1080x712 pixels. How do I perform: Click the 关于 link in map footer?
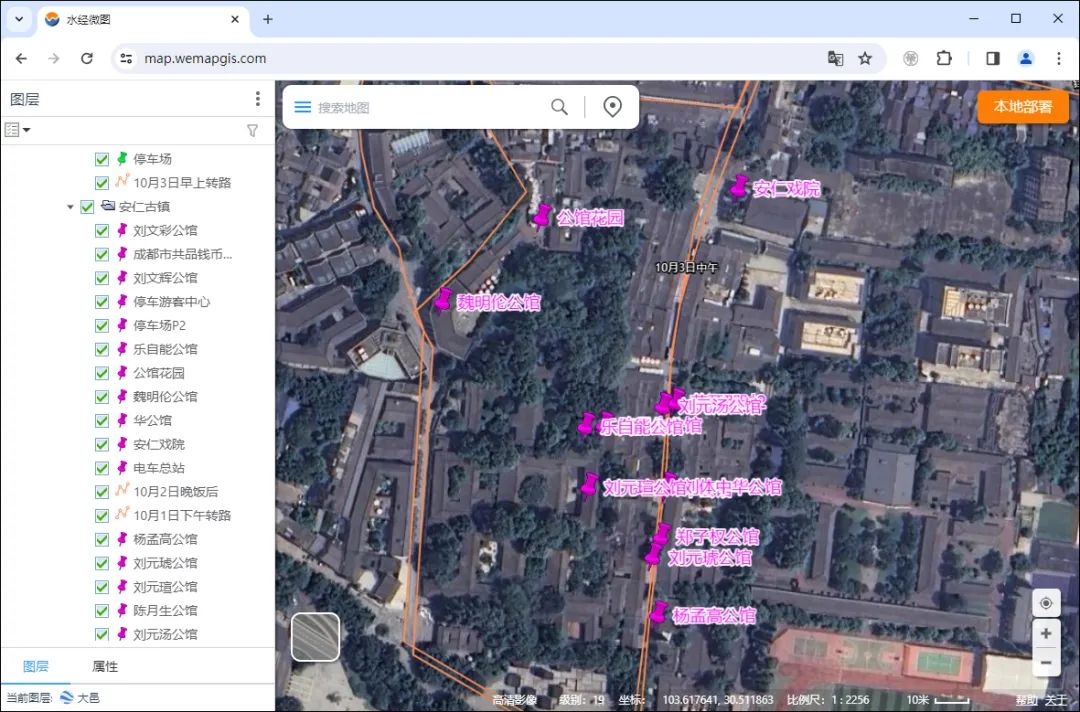pyautogui.click(x=1055, y=700)
